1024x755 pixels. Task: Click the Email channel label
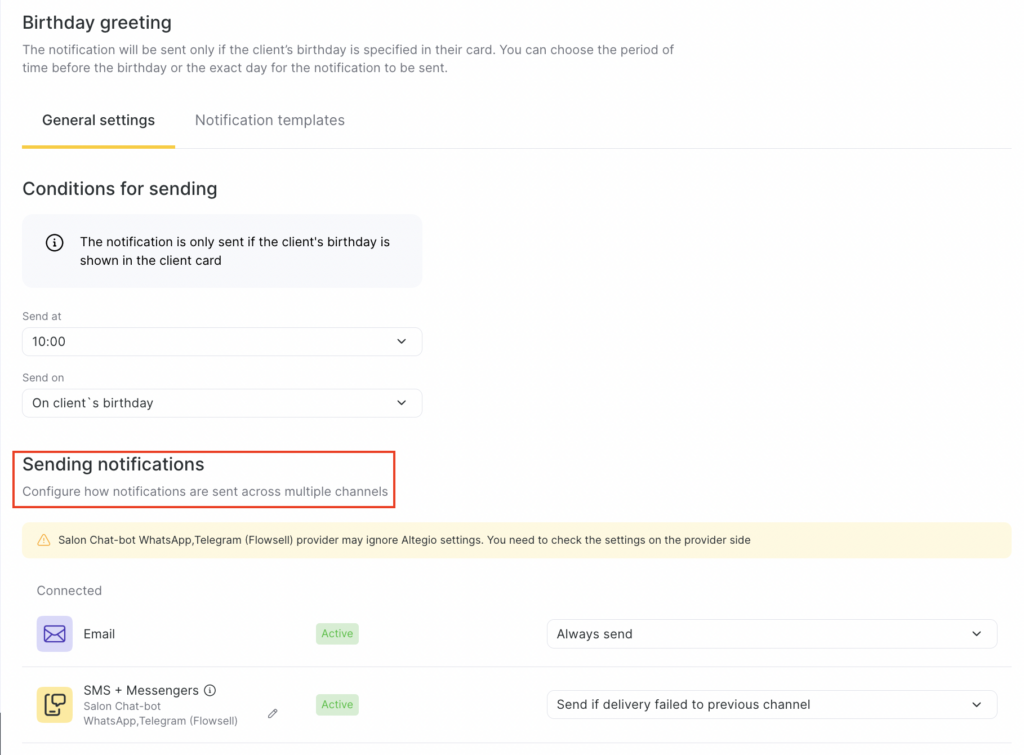click(99, 634)
